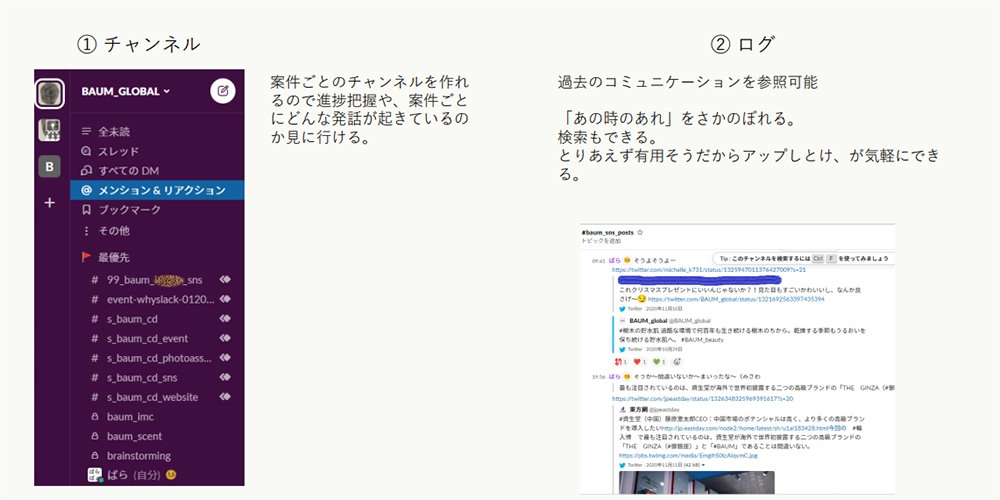Open the s_baum_cd_event channel
The height and width of the screenshot is (500, 1000).
click(x=157, y=339)
